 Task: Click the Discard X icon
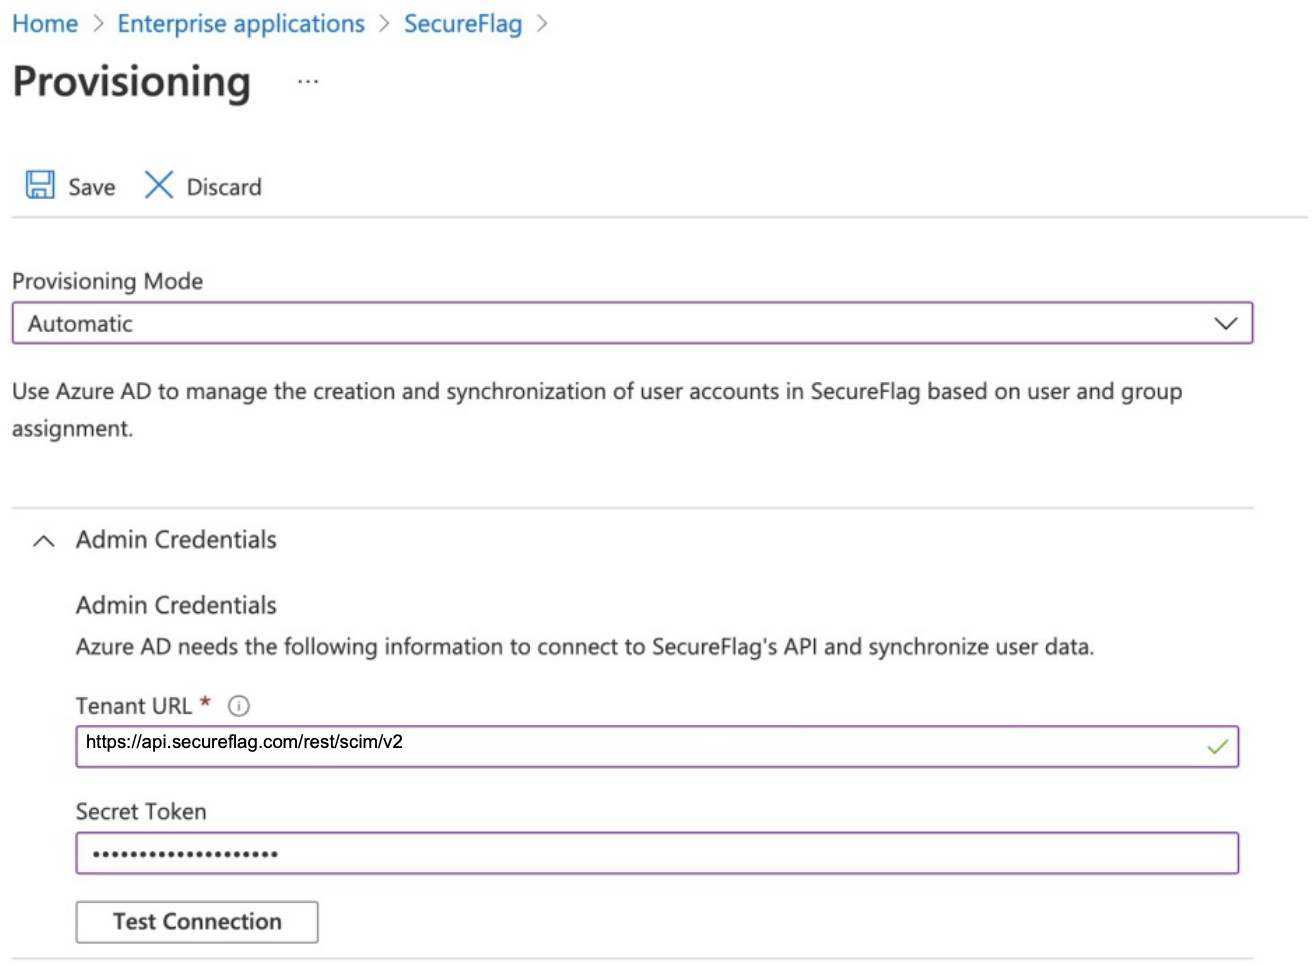pos(159,185)
